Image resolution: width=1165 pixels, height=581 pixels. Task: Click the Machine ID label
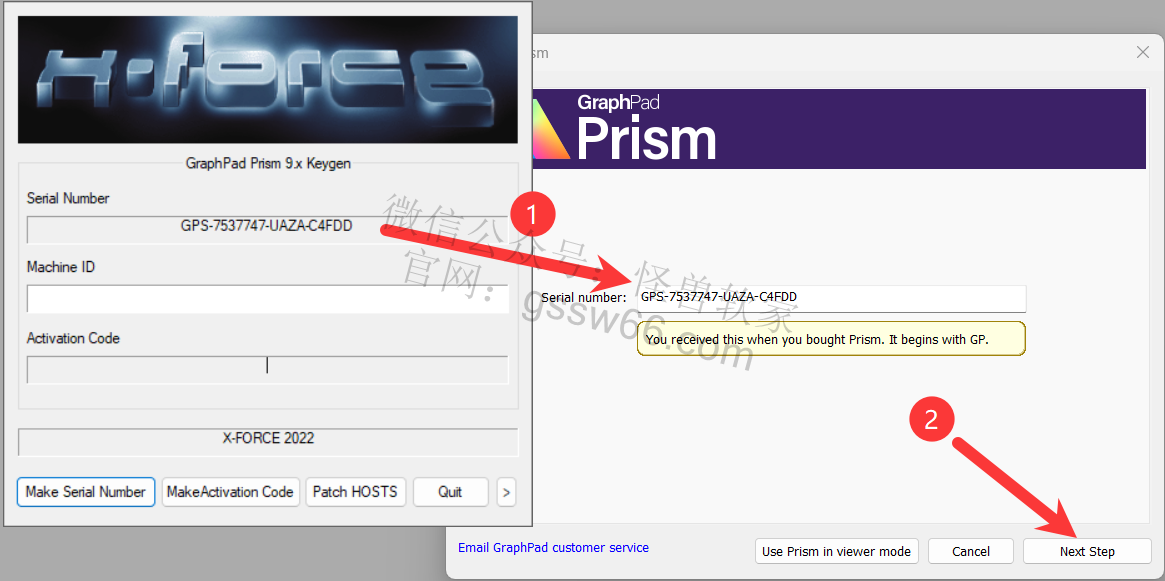pyautogui.click(x=61, y=267)
